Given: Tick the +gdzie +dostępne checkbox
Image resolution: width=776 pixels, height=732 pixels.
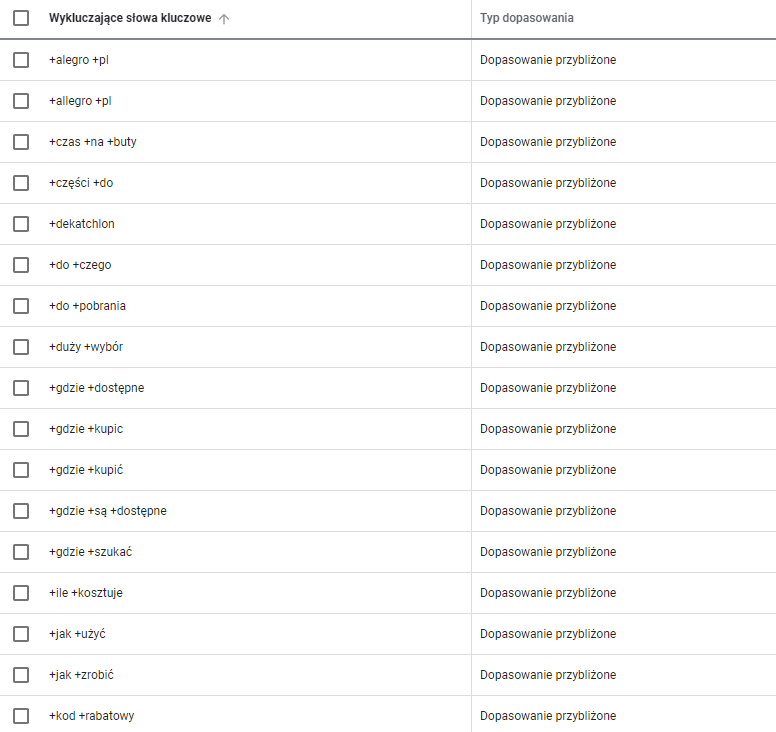Looking at the screenshot, I should pyautogui.click(x=21, y=388).
